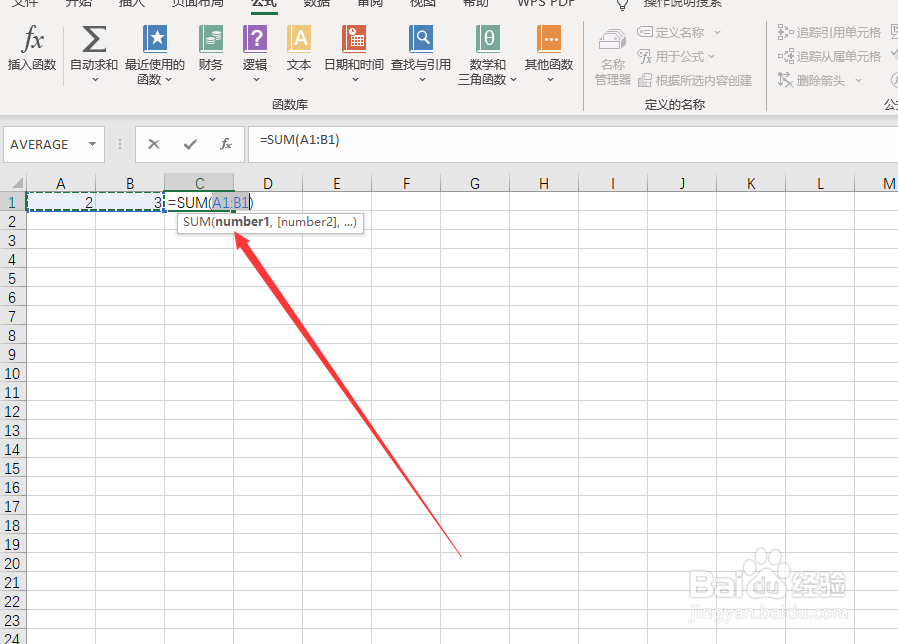Viewport: 898px width, 644px height.
Task: Click Trace Dependents (追踪从属单元格)
Action: [829, 56]
